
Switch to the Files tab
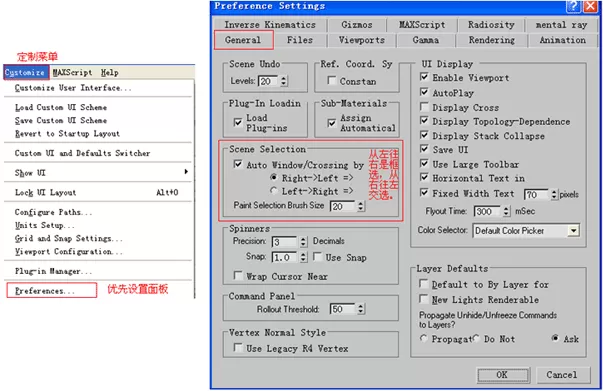click(x=300, y=40)
